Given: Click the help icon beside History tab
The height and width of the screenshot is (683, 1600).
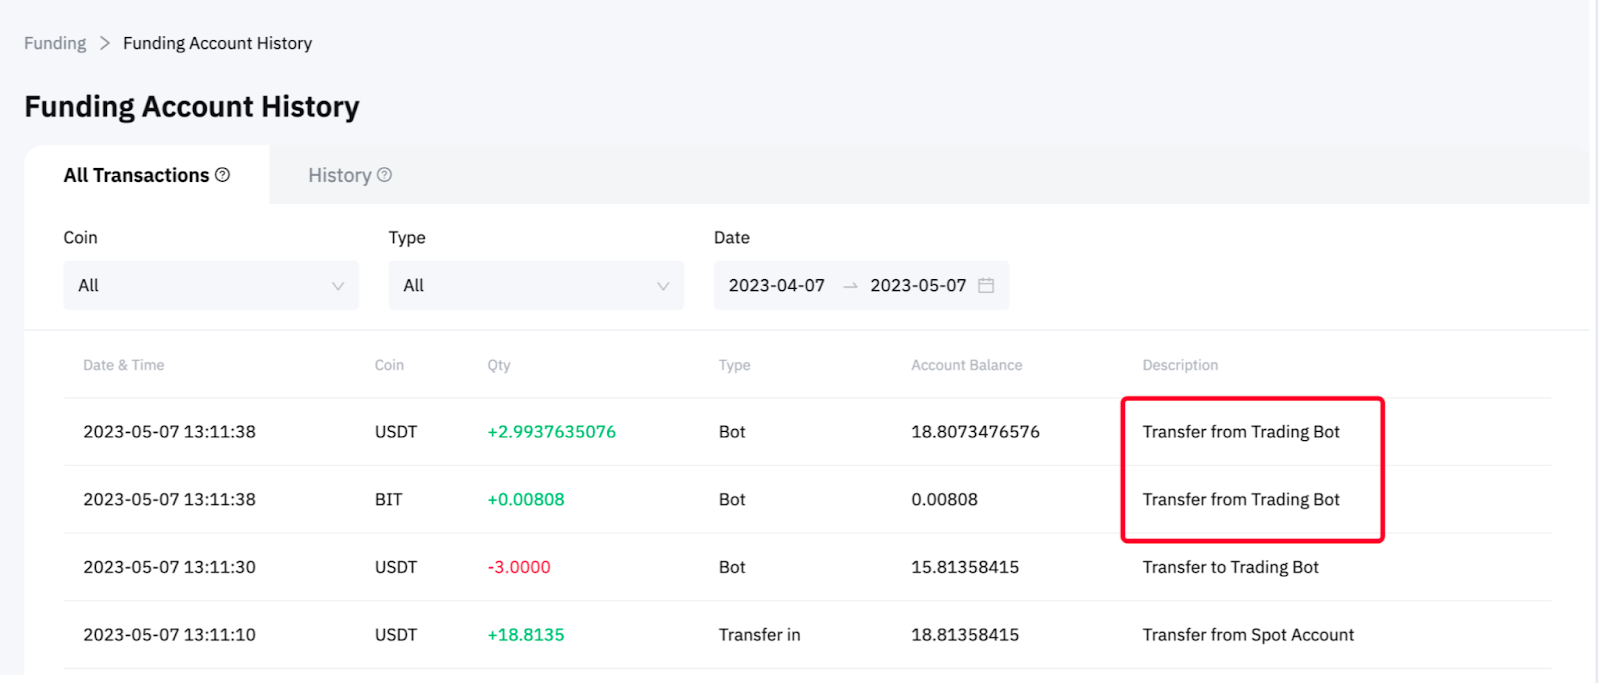Looking at the screenshot, I should pos(384,175).
